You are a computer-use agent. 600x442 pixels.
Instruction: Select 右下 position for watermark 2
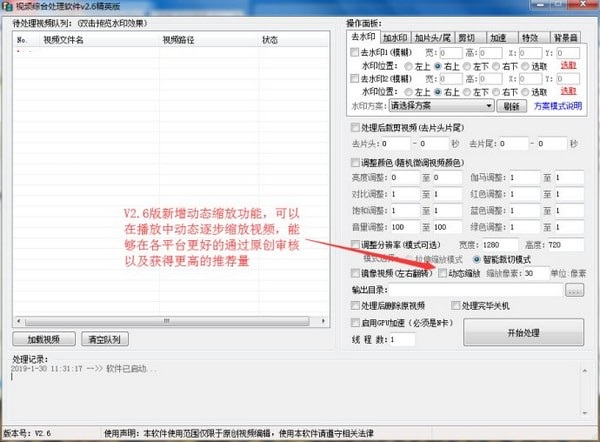pyautogui.click(x=496, y=92)
